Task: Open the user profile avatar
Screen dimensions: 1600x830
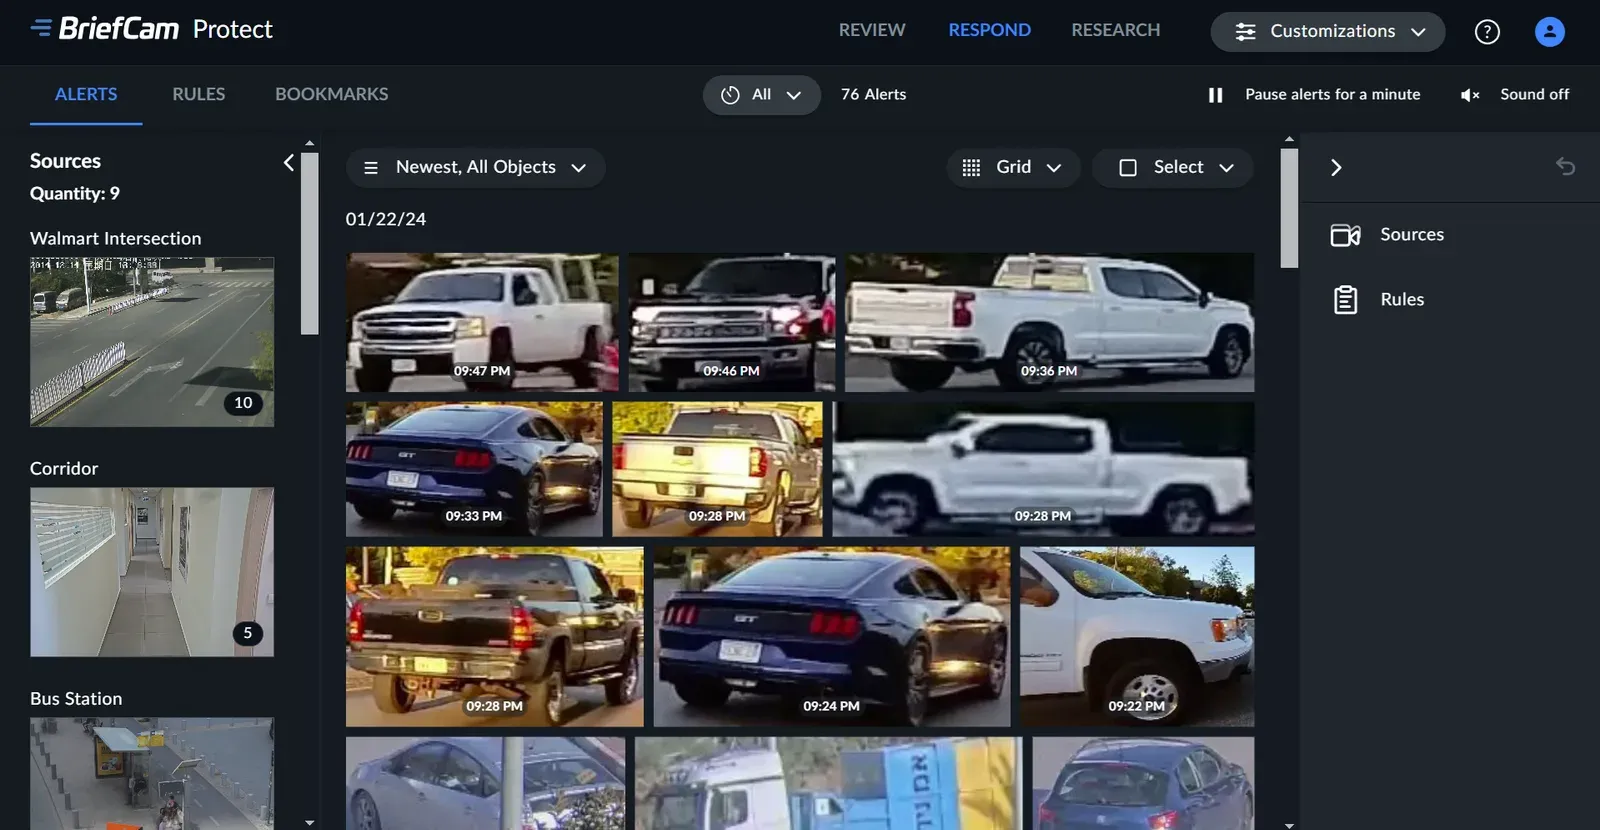Action: point(1549,32)
